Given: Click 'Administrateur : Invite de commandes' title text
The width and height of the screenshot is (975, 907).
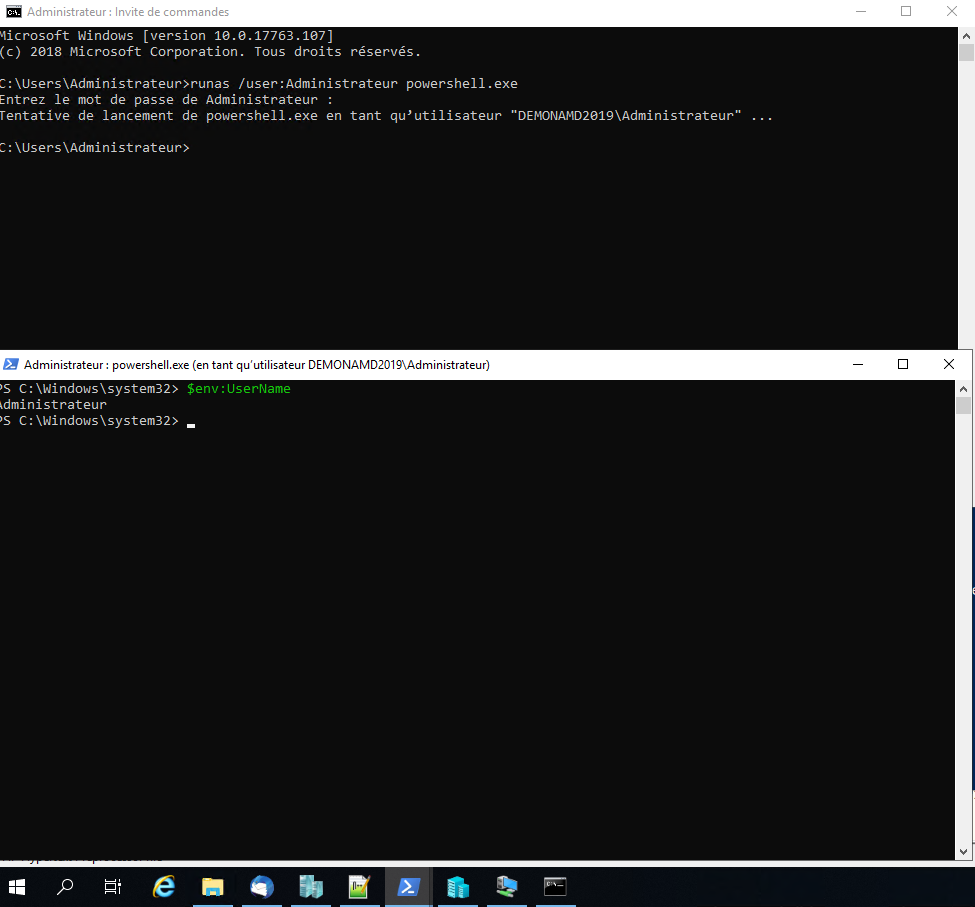Looking at the screenshot, I should (128, 12).
